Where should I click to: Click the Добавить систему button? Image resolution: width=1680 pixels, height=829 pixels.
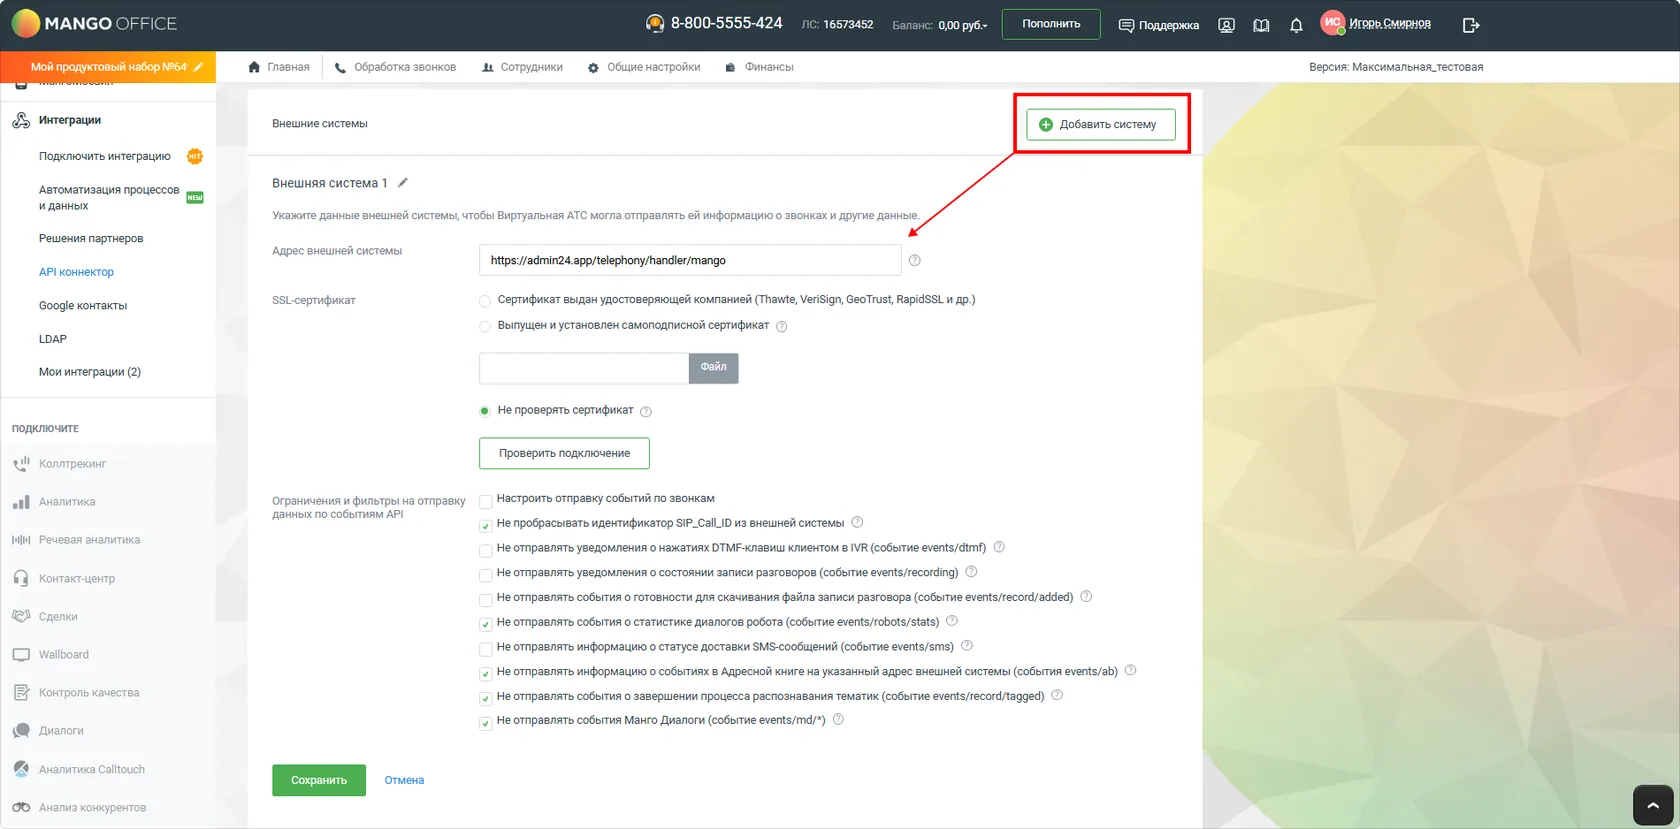coord(1100,124)
